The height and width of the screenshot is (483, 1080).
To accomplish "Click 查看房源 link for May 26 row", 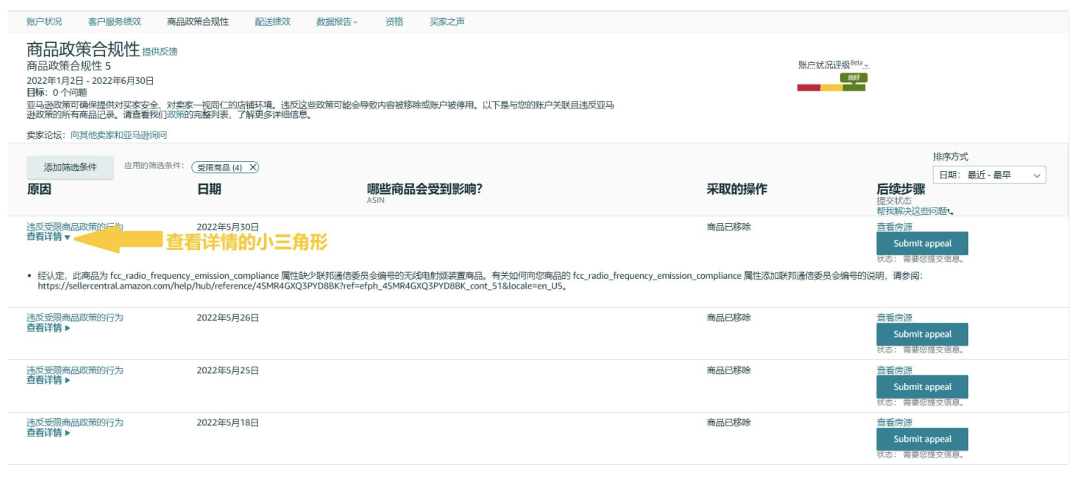I will coord(893,318).
